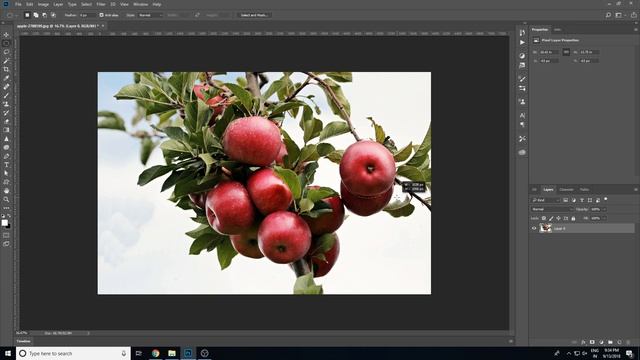Select the Elliptical Marquee tool
Image resolution: width=640 pixels, height=360 pixels.
[x=6, y=43]
